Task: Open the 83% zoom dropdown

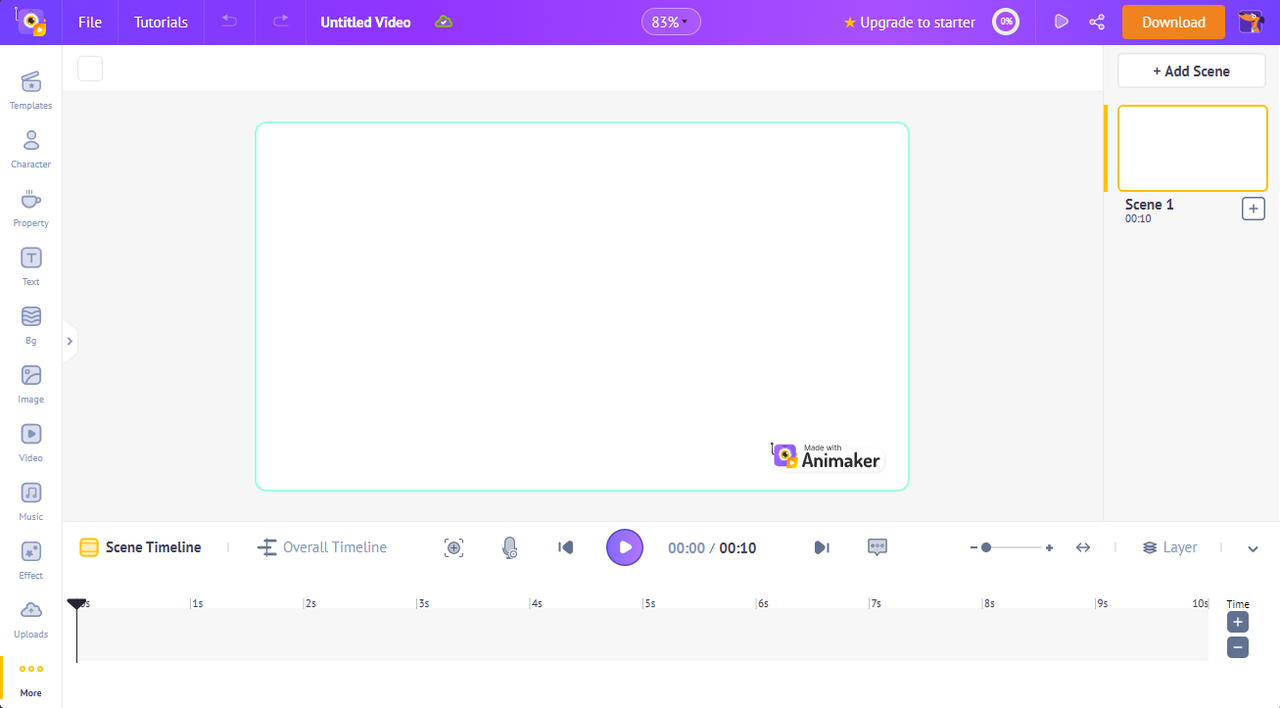Action: (x=671, y=22)
